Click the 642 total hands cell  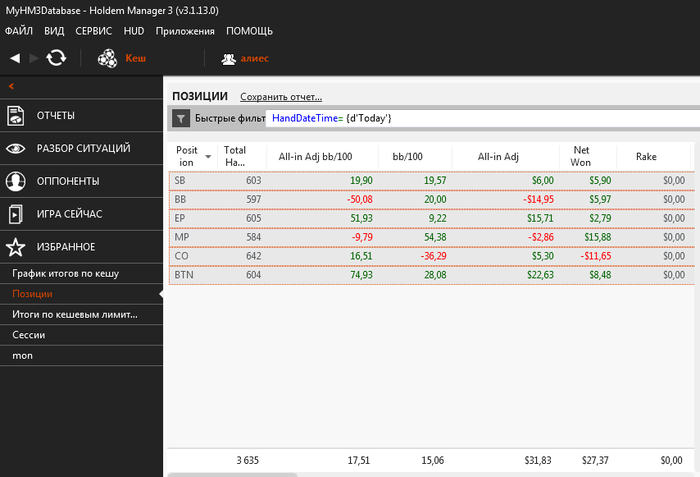pos(254,256)
